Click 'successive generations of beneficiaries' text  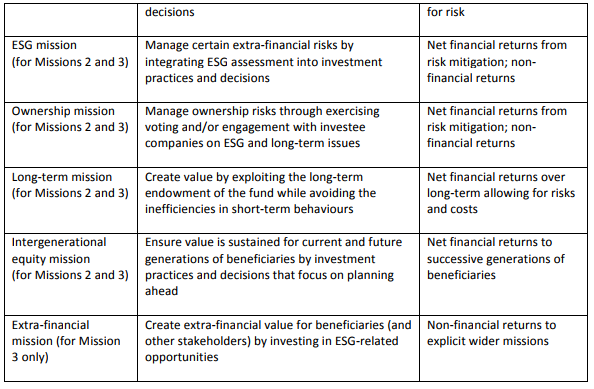(496, 267)
